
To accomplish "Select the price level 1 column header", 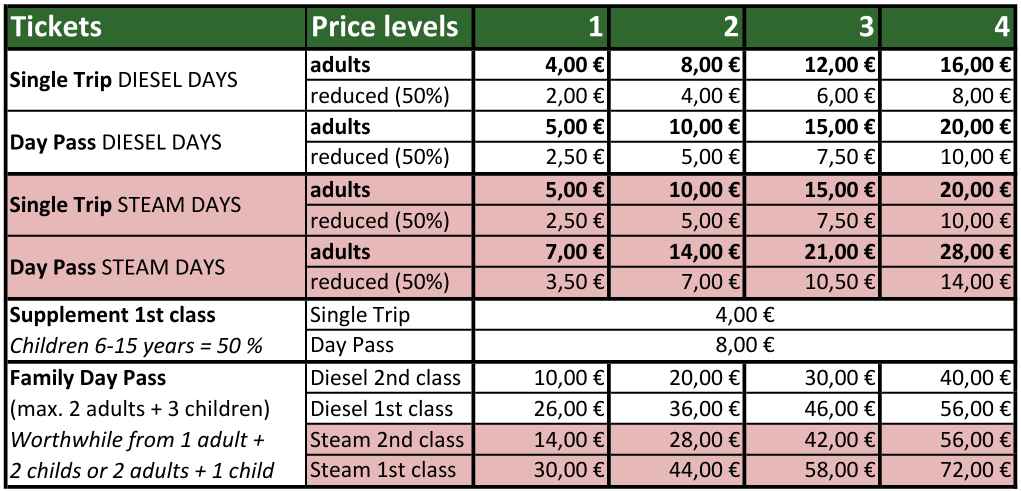I will (595, 26).
